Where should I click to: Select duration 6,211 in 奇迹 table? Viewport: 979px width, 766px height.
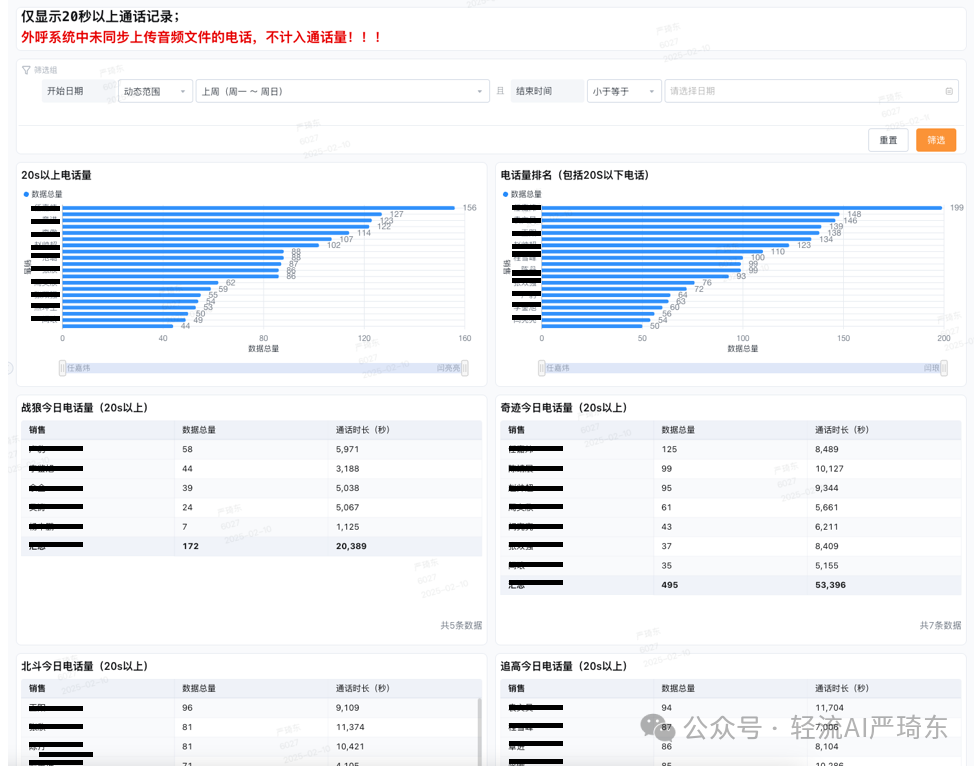pos(827,526)
